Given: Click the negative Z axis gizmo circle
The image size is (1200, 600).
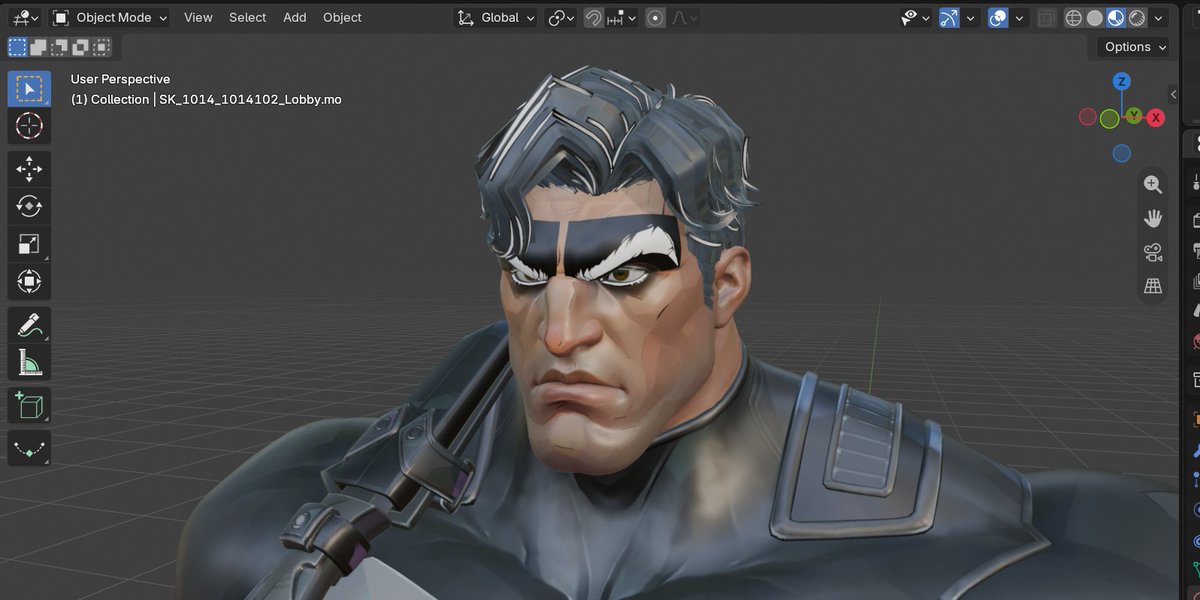Looking at the screenshot, I should coord(1122,153).
